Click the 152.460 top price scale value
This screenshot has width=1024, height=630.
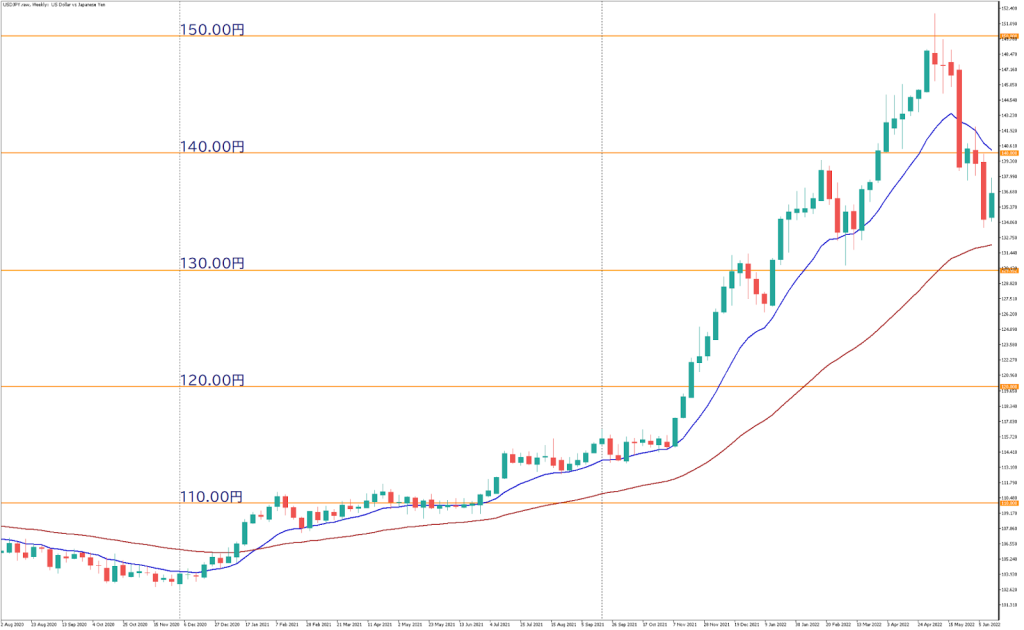(1009, 8)
